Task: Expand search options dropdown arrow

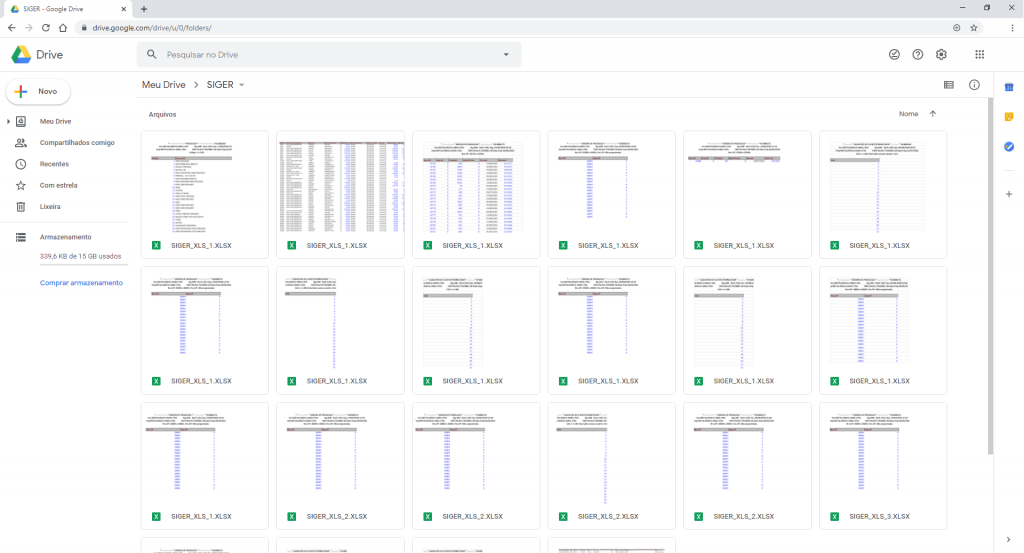Action: [x=506, y=54]
